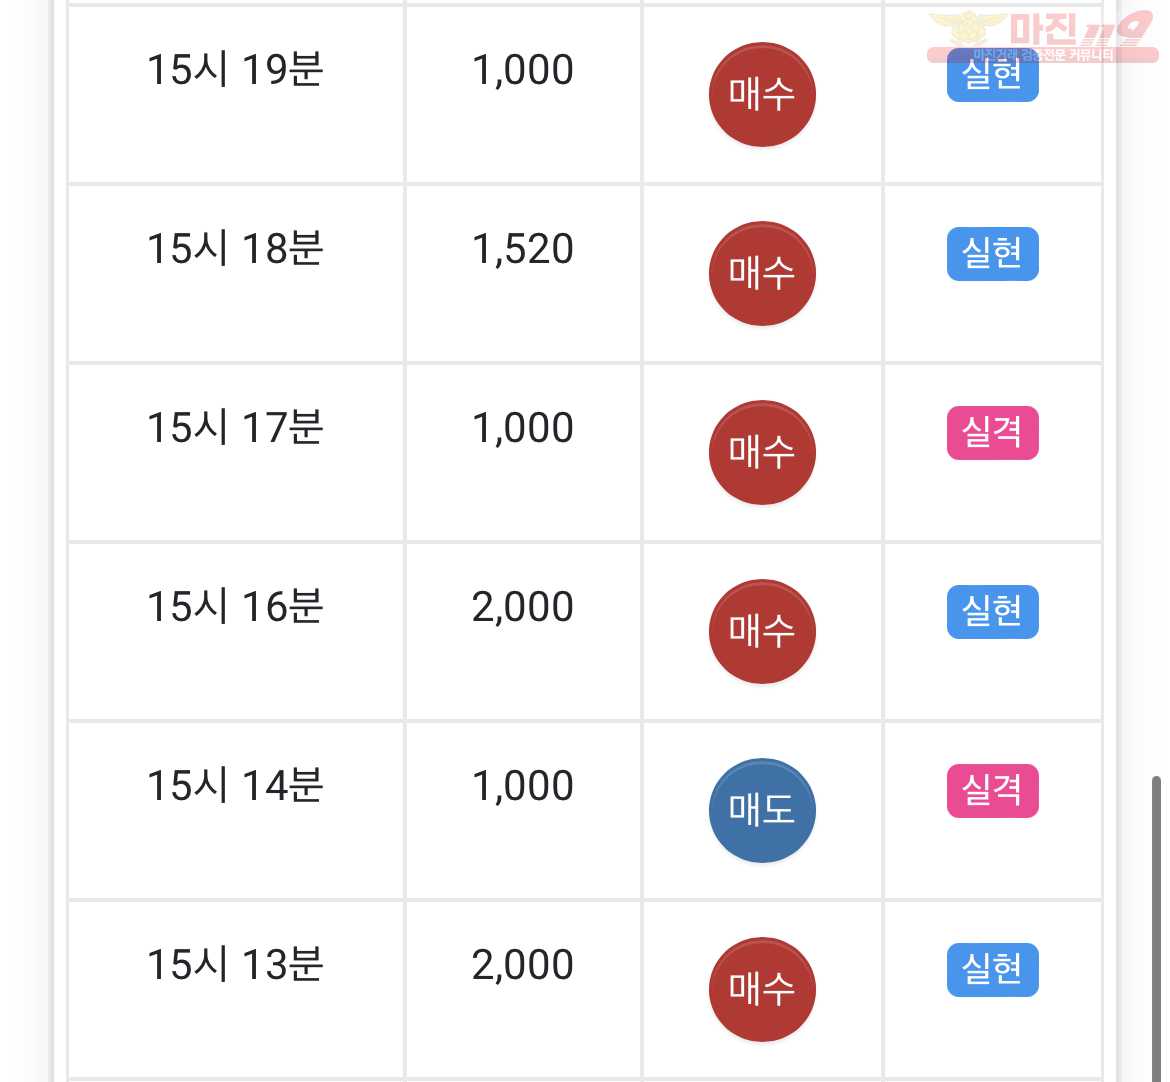Click the red 매수 circle for 15시 13분
This screenshot has height=1082, width=1170.
point(762,990)
